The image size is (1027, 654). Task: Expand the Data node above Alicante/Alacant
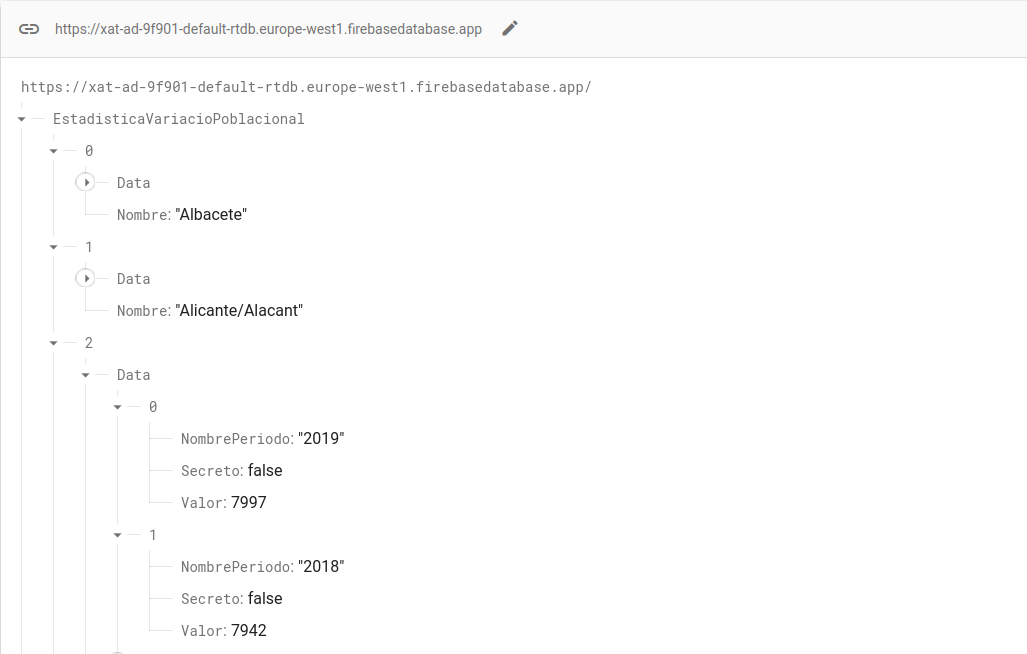pyautogui.click(x=86, y=279)
